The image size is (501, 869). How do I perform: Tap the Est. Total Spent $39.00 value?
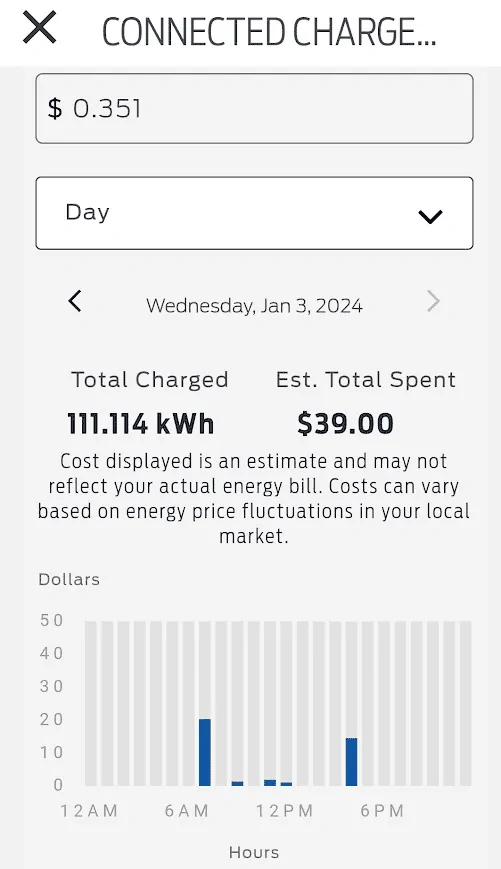pyautogui.click(x=345, y=424)
